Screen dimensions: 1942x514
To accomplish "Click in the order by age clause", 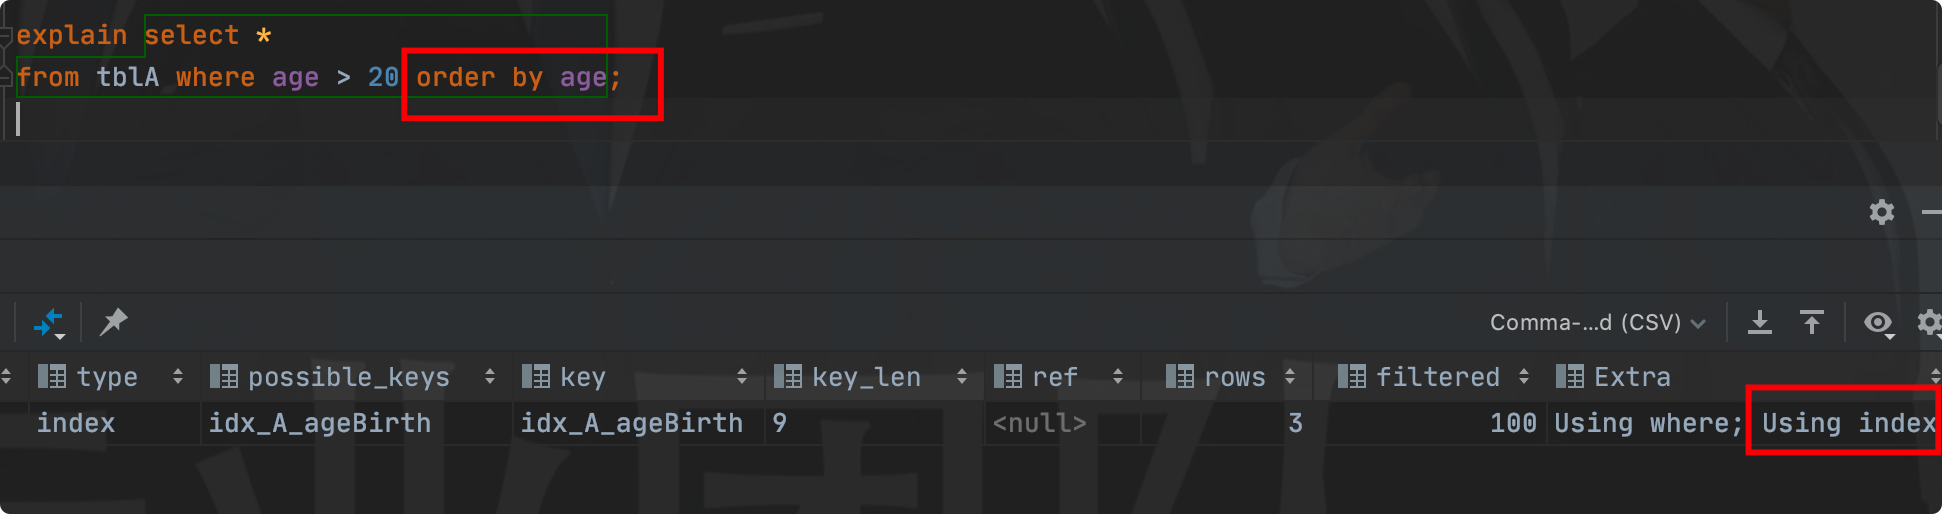I will pos(512,78).
